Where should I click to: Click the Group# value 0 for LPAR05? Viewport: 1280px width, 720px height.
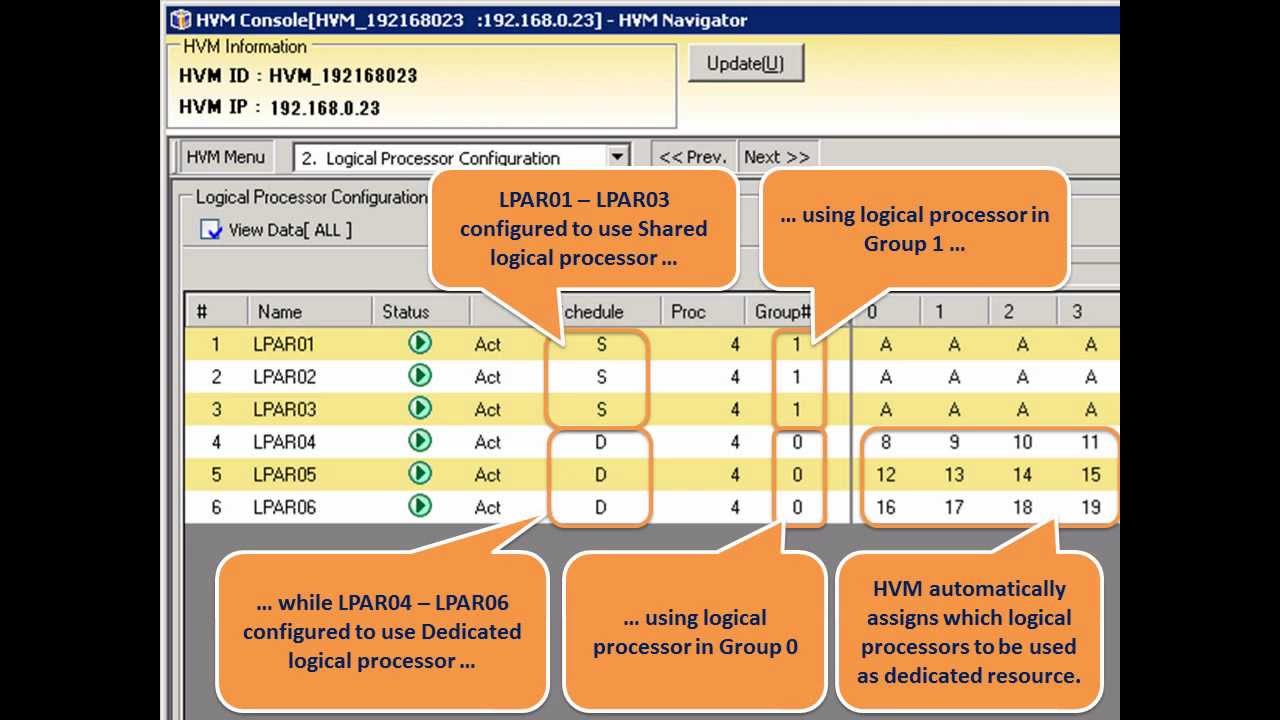[x=797, y=474]
